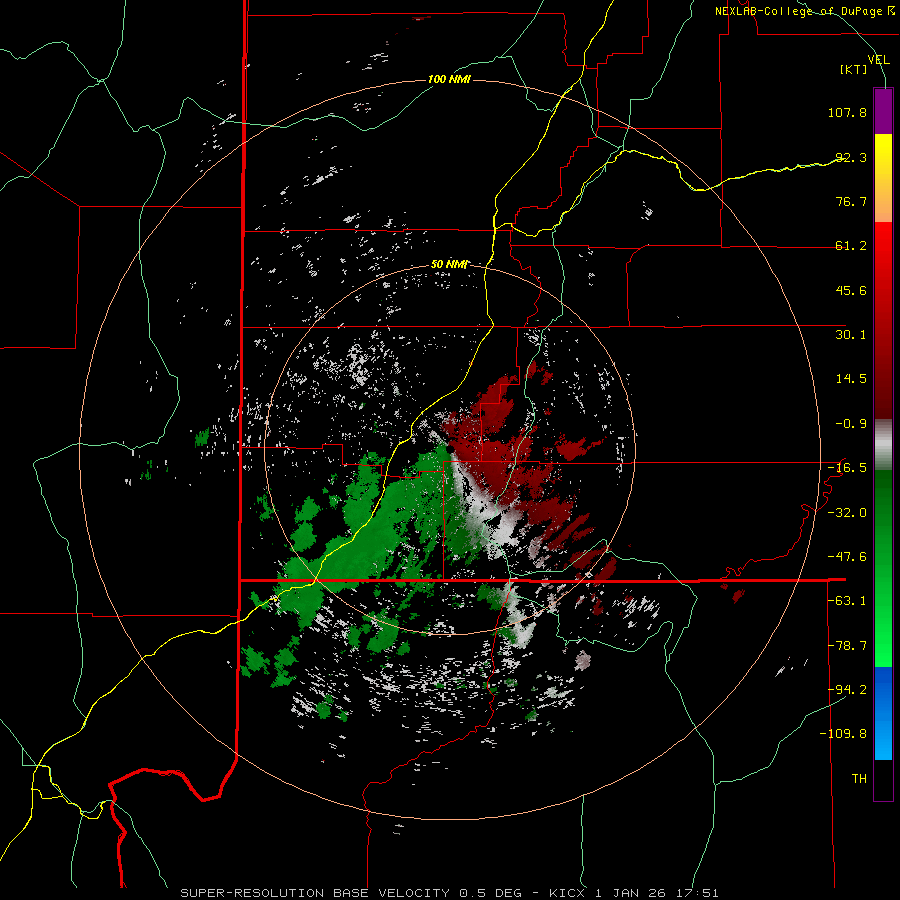Click the 14.5 velocity scale value
The width and height of the screenshot is (900, 900).
point(851,379)
